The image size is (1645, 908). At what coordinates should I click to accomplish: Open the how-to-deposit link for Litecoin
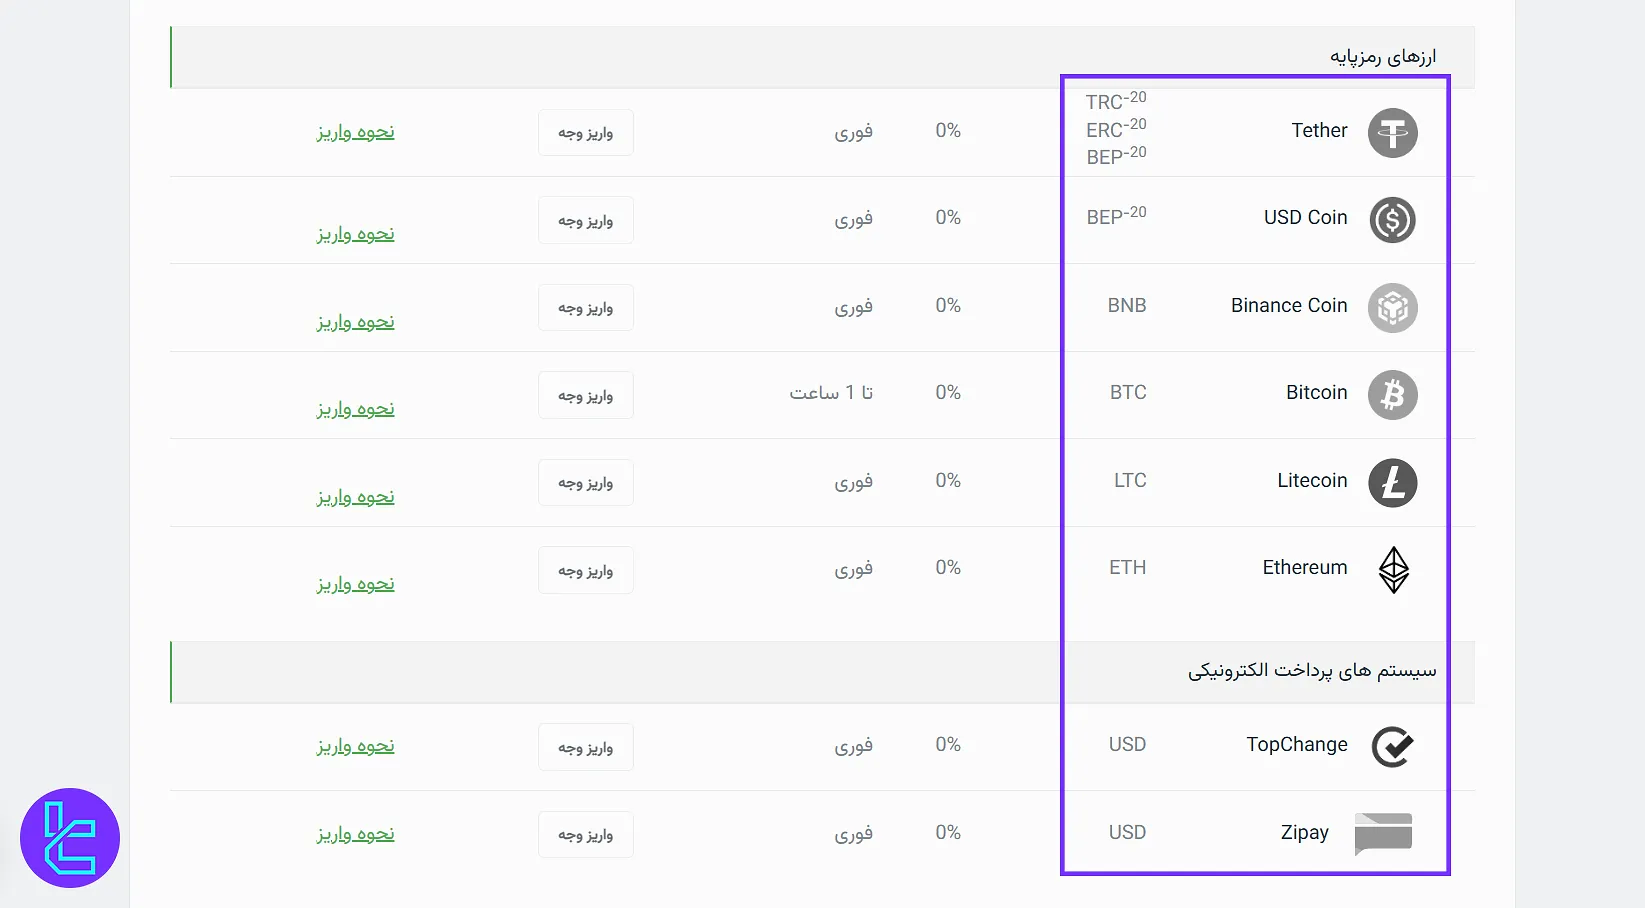tap(355, 497)
